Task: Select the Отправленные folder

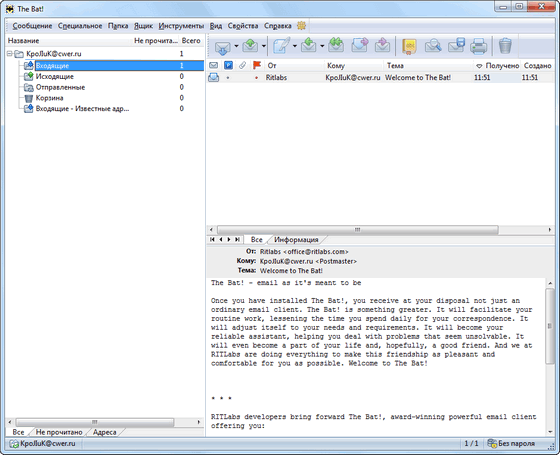Action: 60,87
